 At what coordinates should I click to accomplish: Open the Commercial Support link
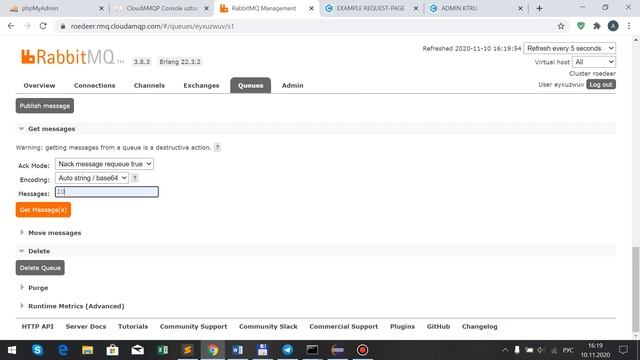coord(344,327)
